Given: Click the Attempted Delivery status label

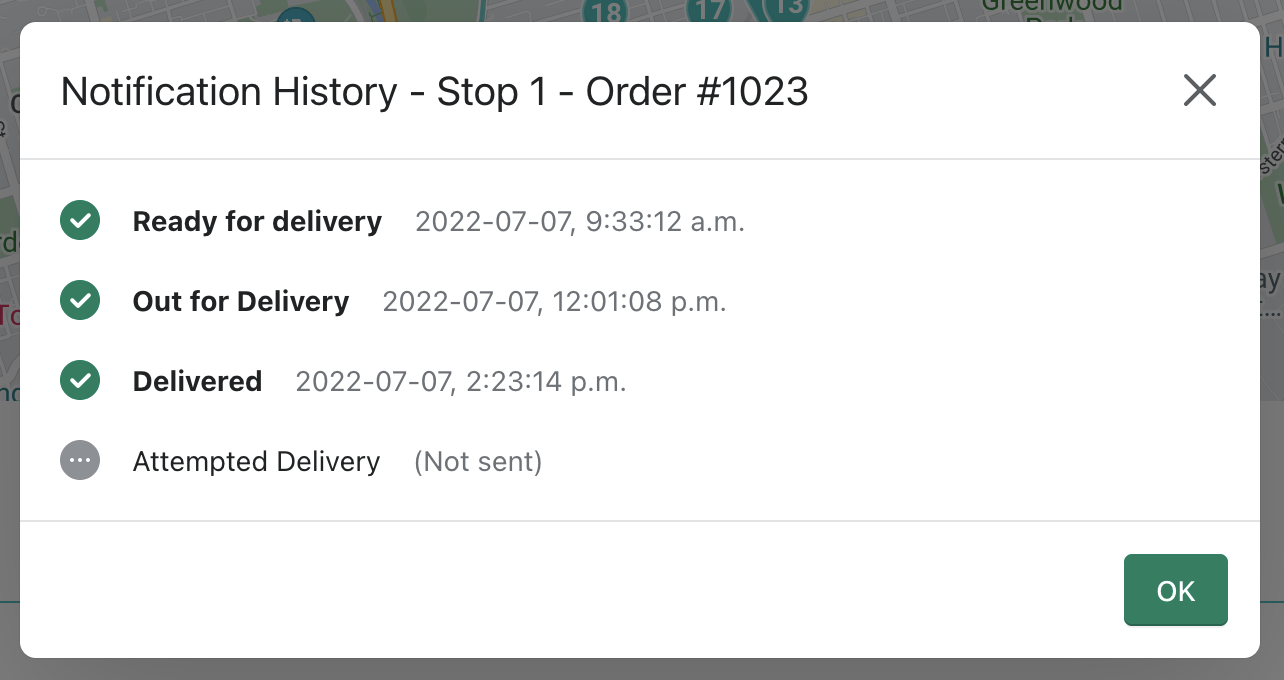Looking at the screenshot, I should 256,461.
